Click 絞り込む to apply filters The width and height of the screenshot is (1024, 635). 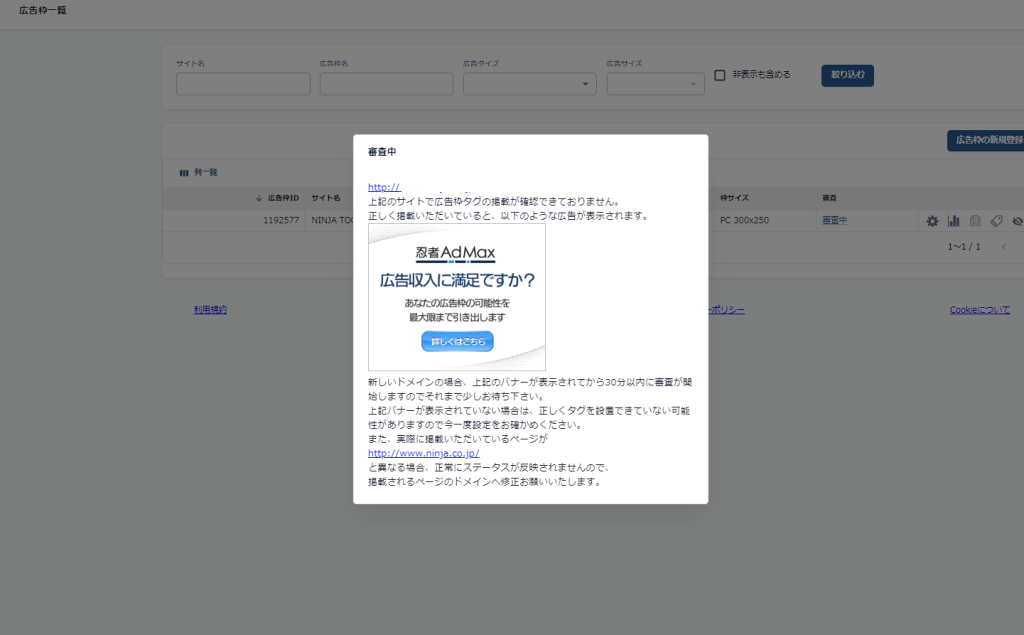click(847, 75)
